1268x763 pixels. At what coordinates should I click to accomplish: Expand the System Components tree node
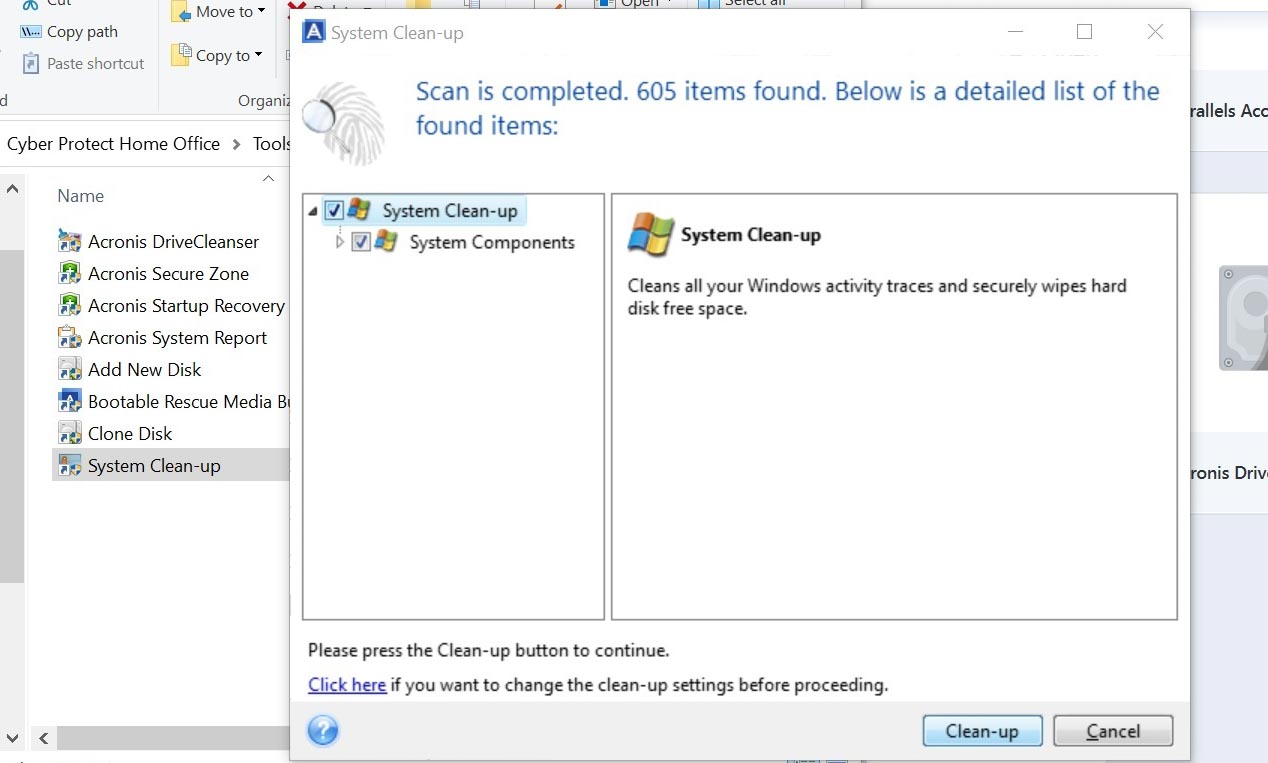pos(340,242)
